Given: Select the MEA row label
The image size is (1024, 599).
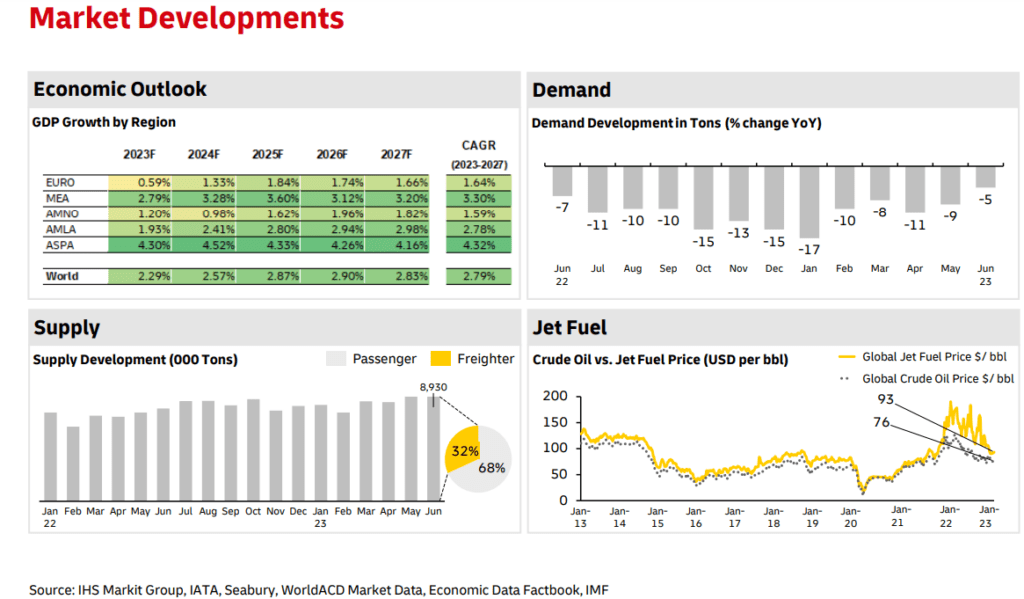Looking at the screenshot, I should 57,198.
